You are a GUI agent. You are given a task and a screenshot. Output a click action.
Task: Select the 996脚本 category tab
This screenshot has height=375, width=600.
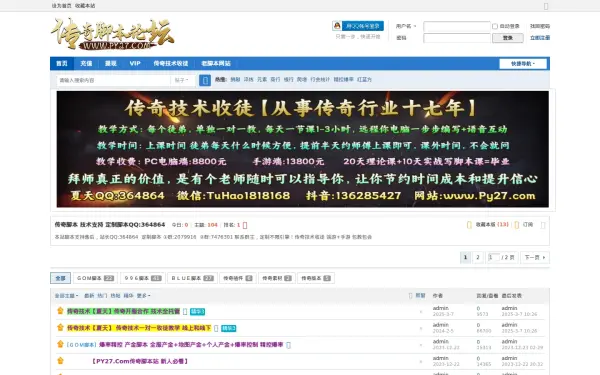[x=143, y=278]
